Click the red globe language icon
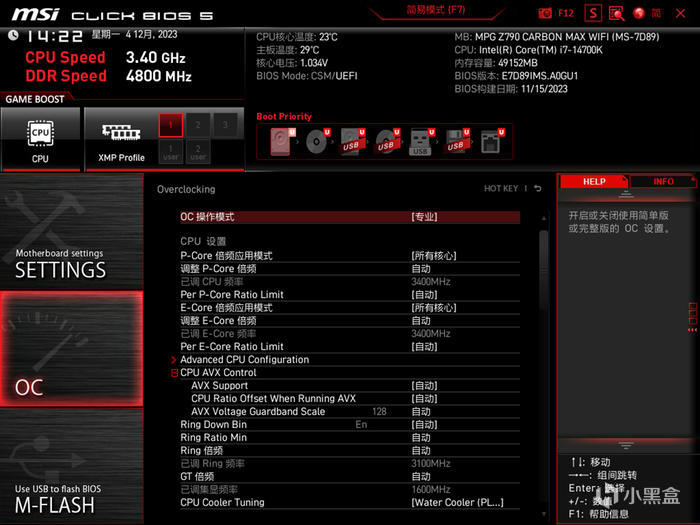The image size is (700, 525). coord(639,13)
